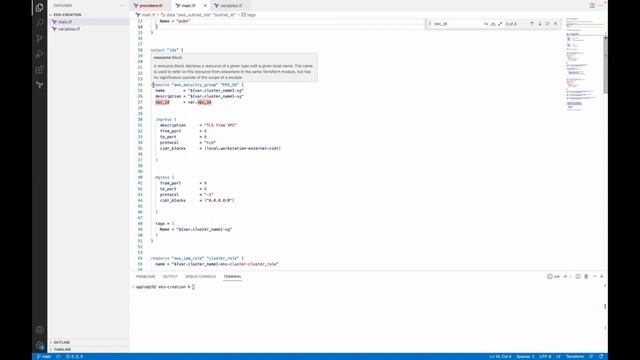Maximize the panel with the chevron icon
The image size is (640, 360).
(594, 276)
